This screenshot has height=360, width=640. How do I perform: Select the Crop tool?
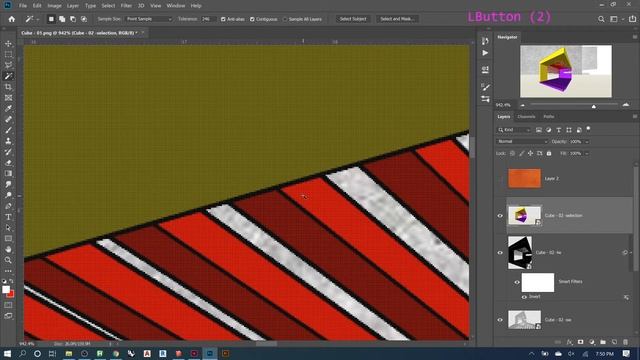point(8,87)
